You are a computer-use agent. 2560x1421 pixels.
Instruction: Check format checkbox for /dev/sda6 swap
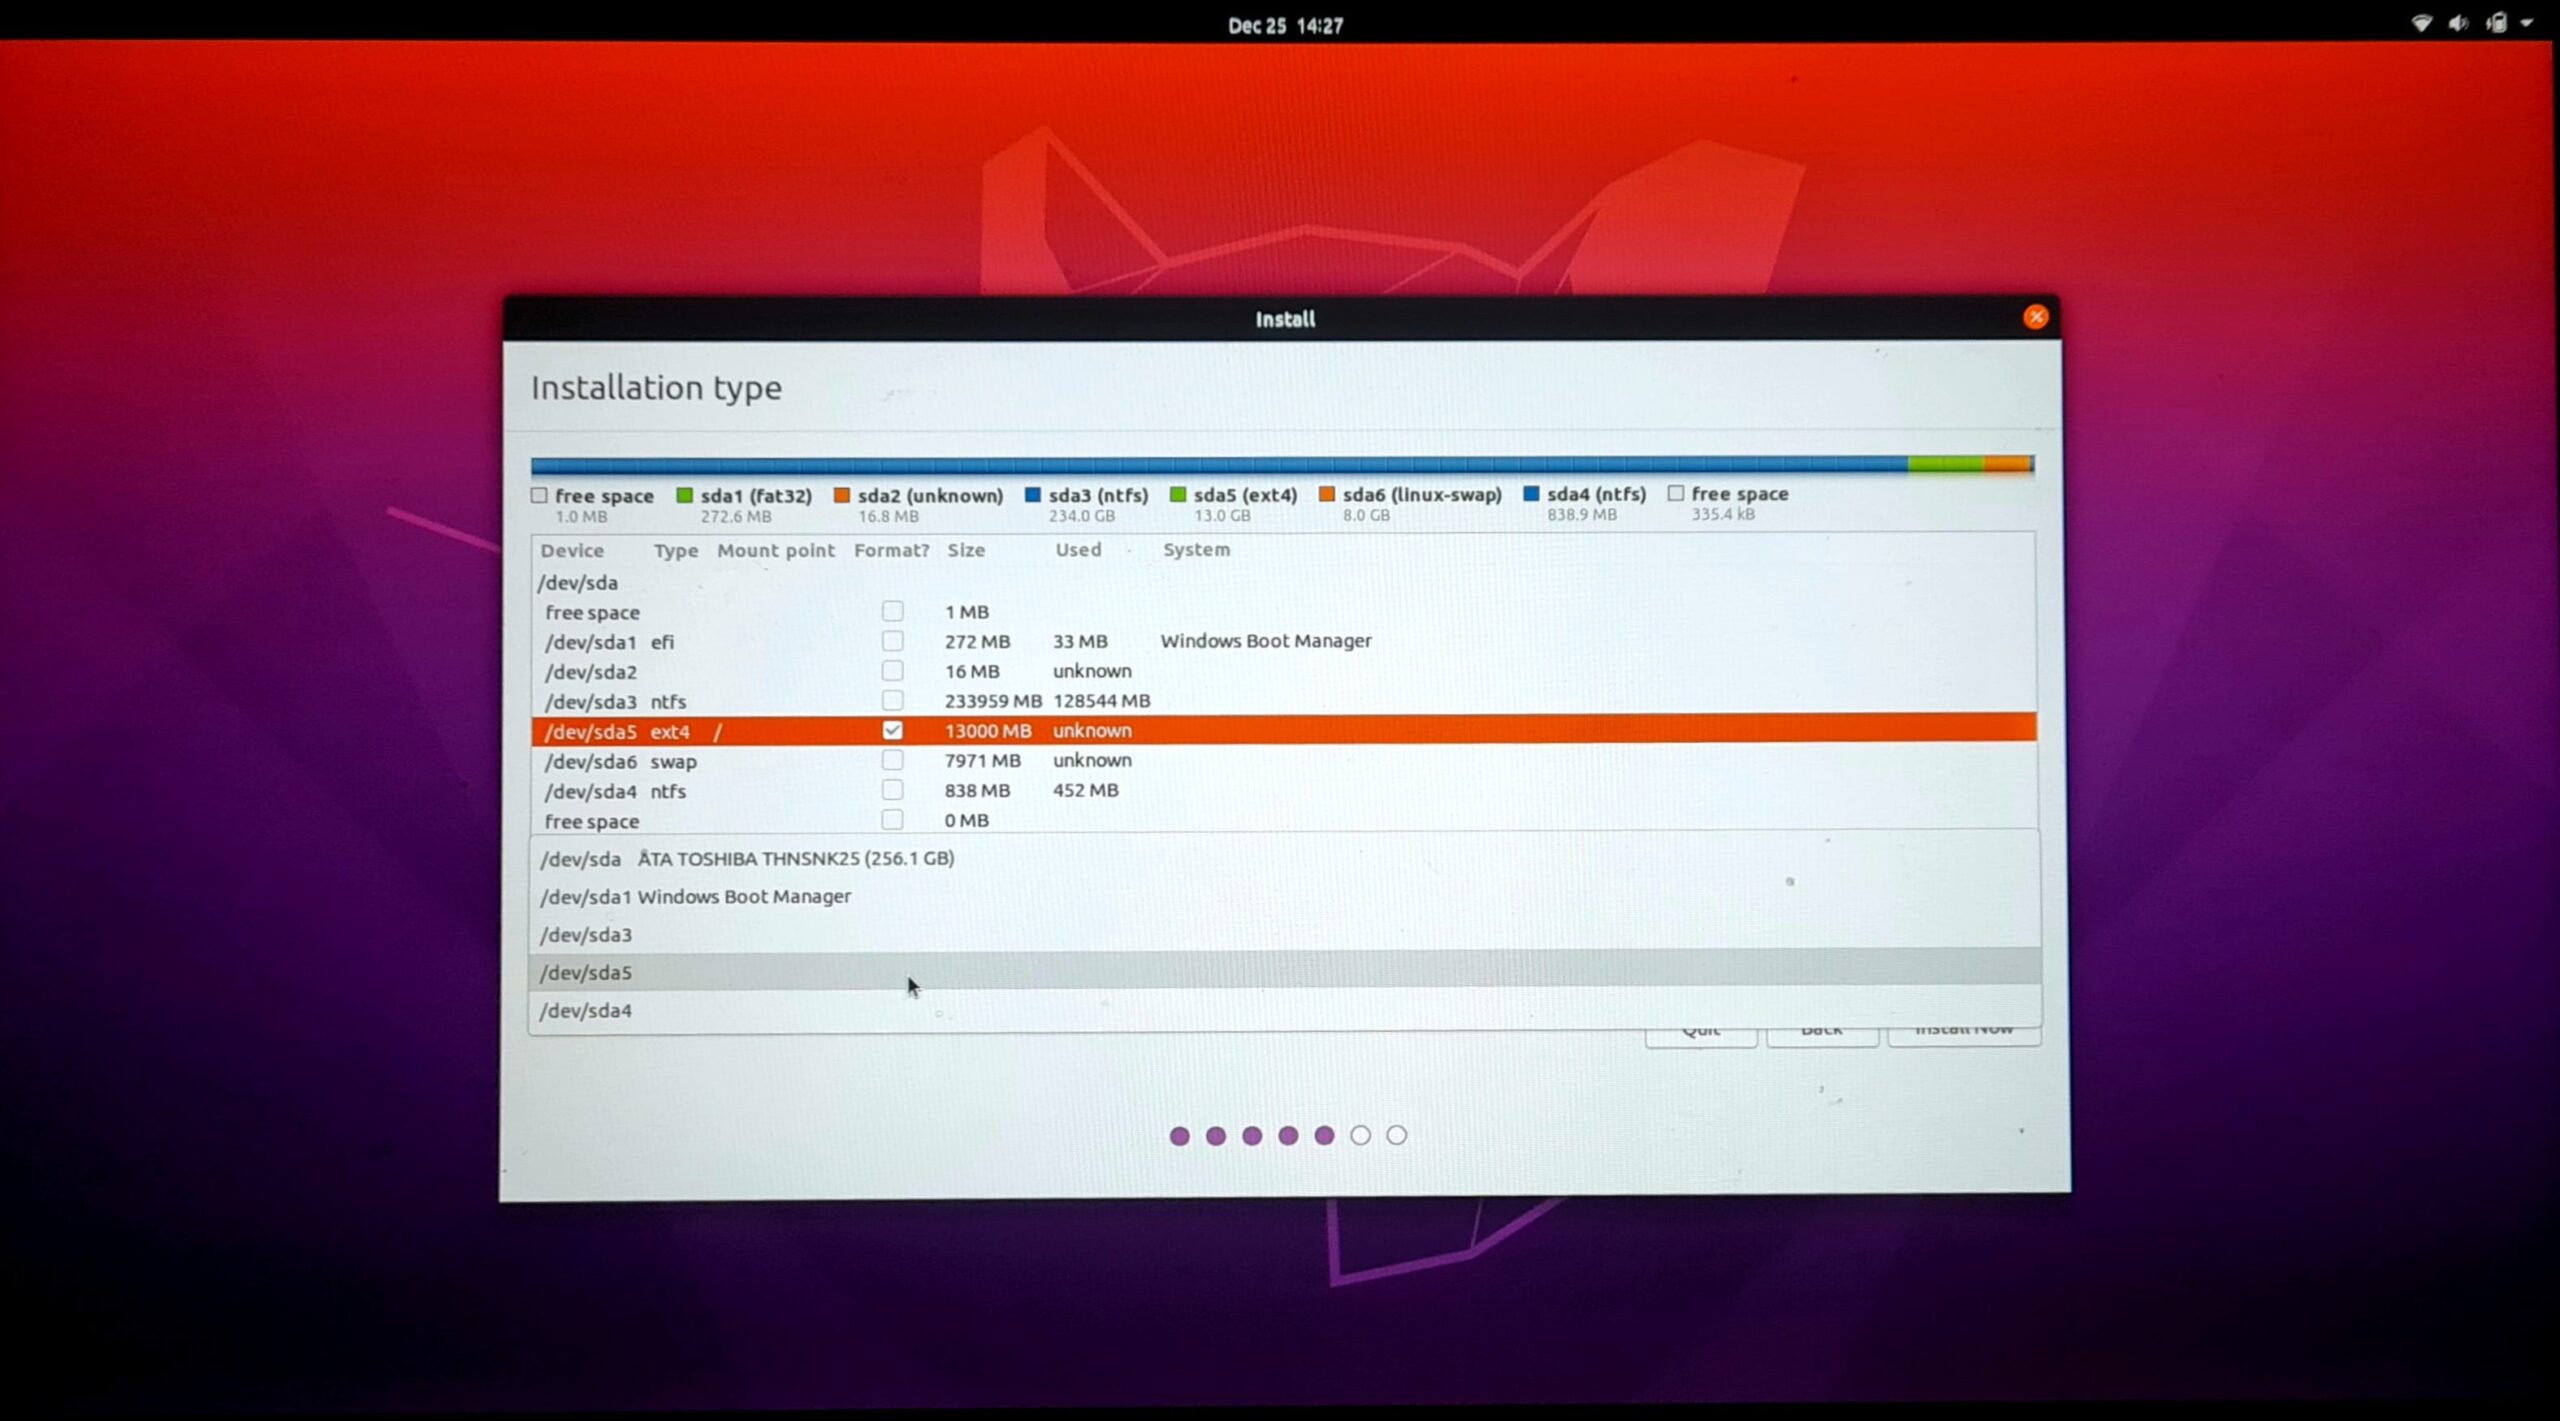pos(892,760)
